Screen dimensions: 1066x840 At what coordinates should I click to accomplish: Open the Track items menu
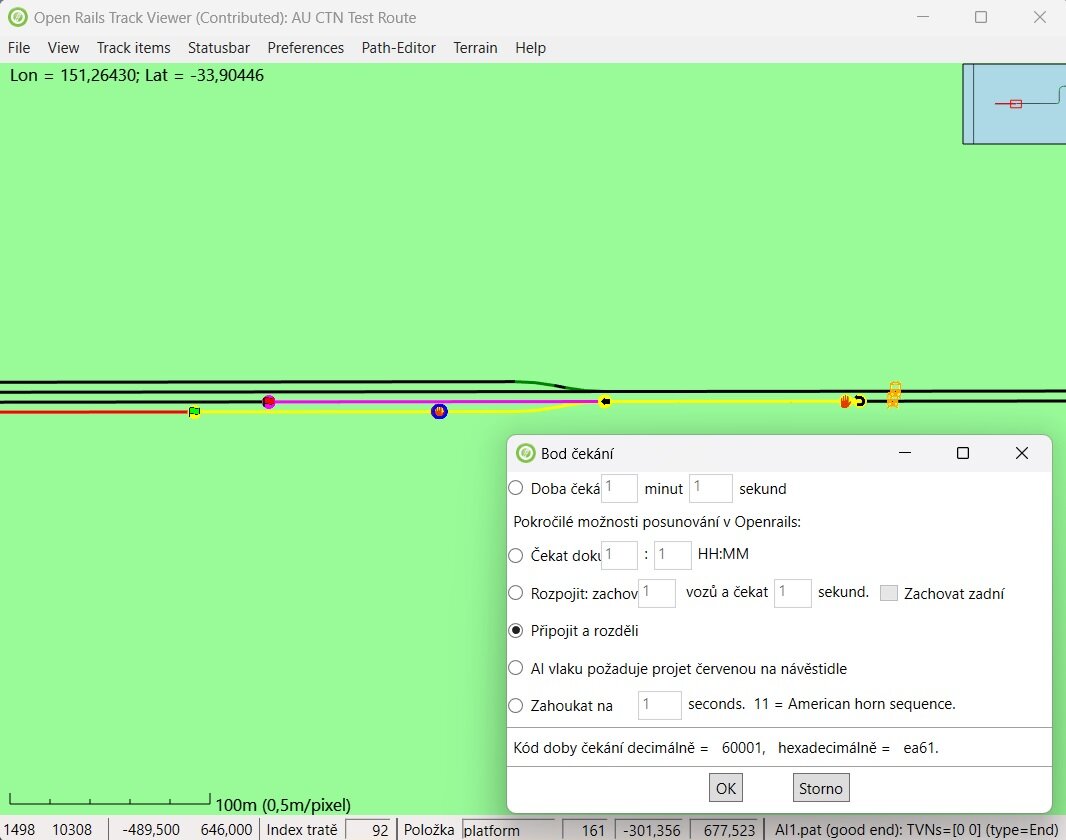[x=133, y=48]
